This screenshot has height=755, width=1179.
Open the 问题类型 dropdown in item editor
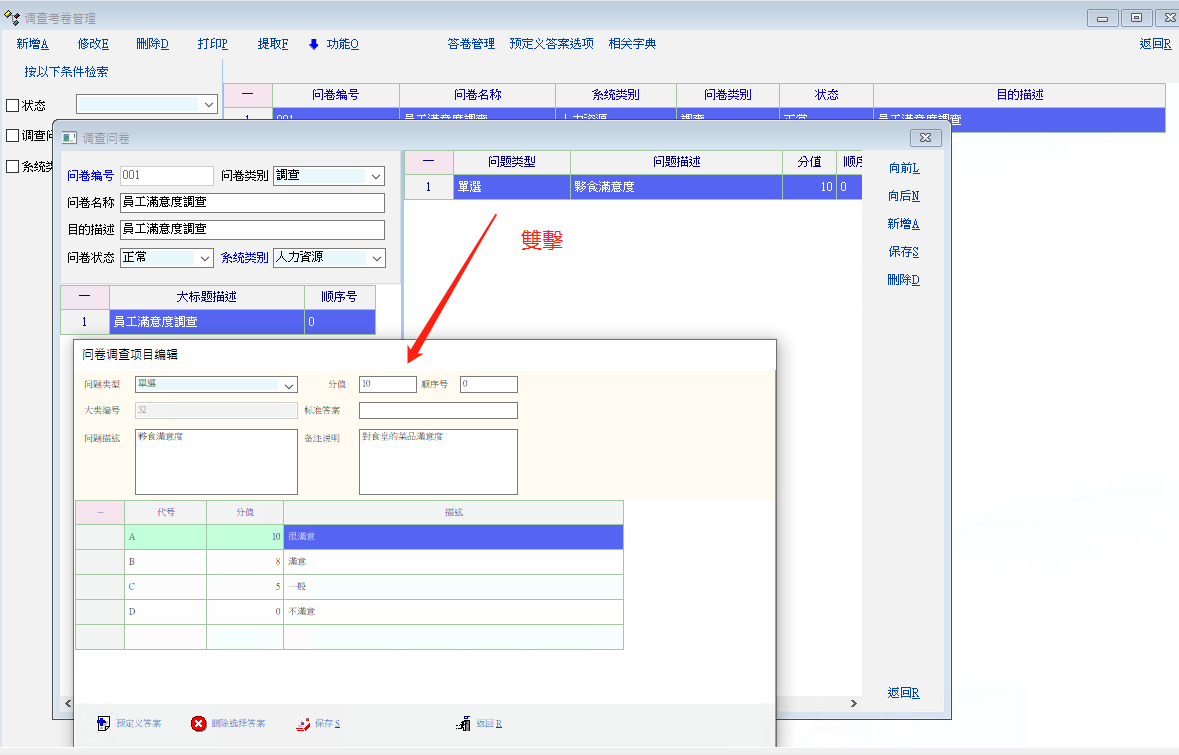tap(289, 385)
